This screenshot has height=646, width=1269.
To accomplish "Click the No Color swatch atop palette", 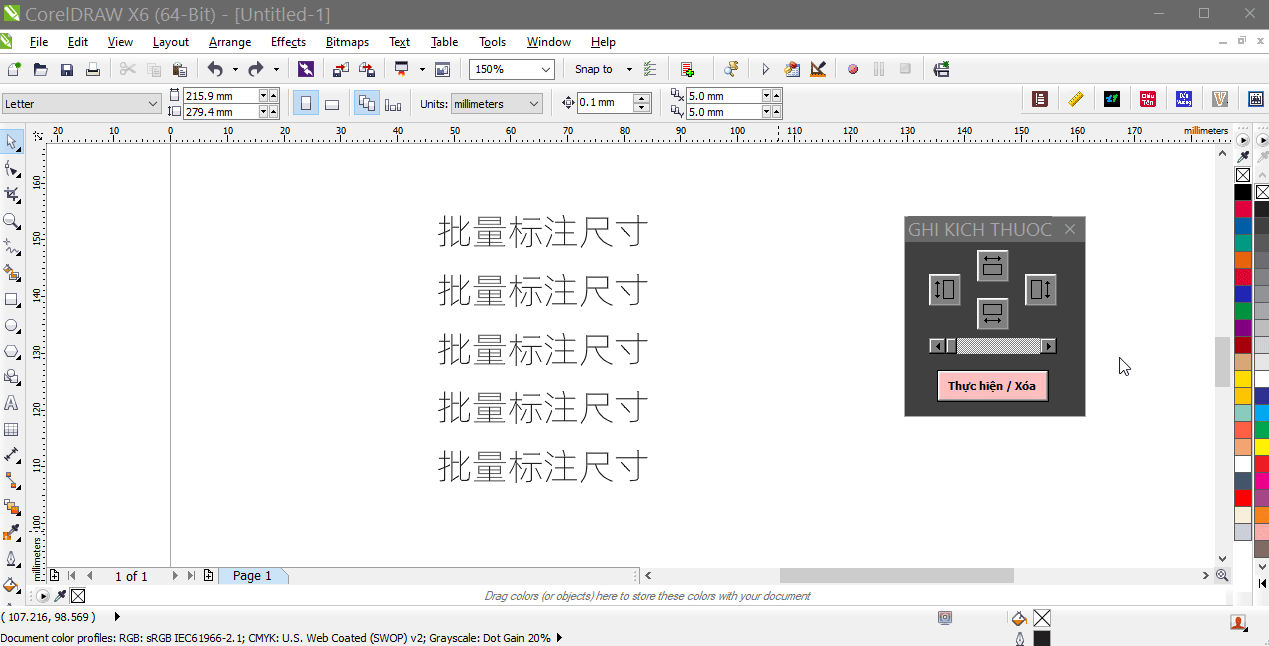I will (x=1242, y=175).
